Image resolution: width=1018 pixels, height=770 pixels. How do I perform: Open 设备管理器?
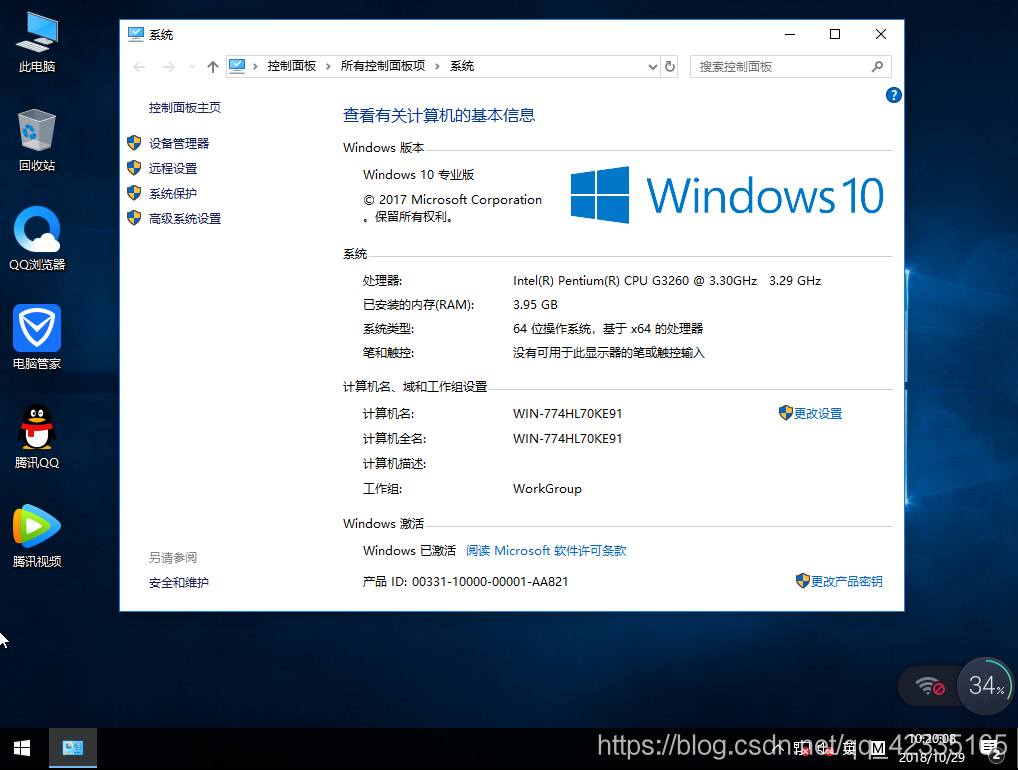[179, 143]
